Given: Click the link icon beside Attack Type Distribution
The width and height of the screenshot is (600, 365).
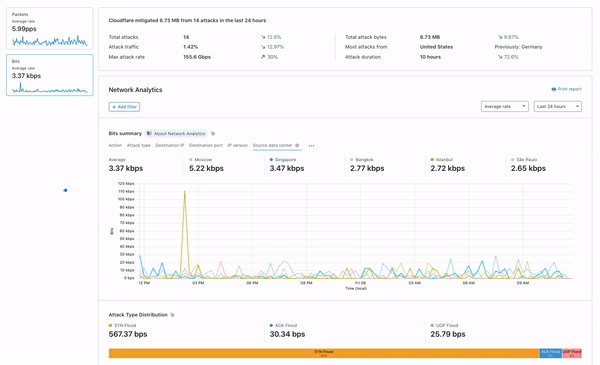Looking at the screenshot, I should point(172,315).
